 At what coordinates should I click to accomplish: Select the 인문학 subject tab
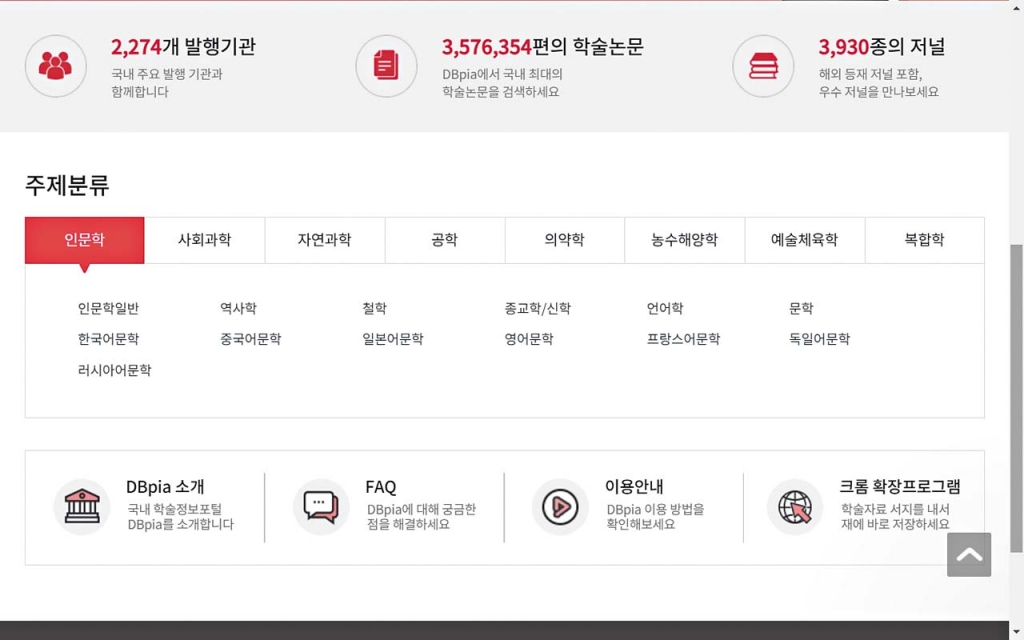point(85,240)
